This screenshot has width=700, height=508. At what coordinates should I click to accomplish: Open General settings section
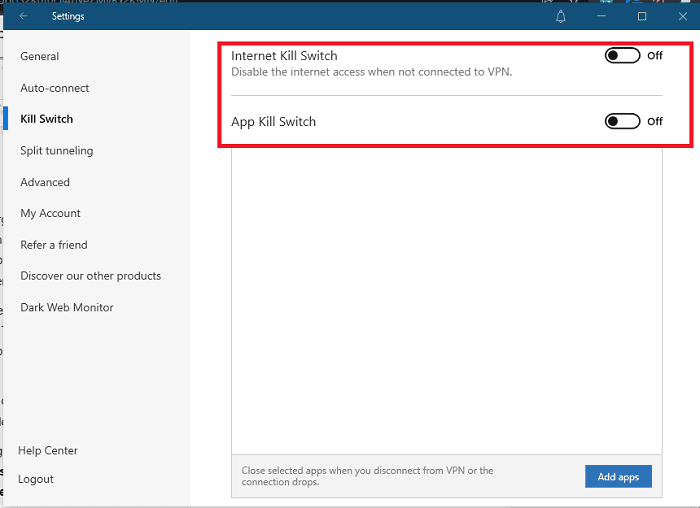click(x=40, y=57)
